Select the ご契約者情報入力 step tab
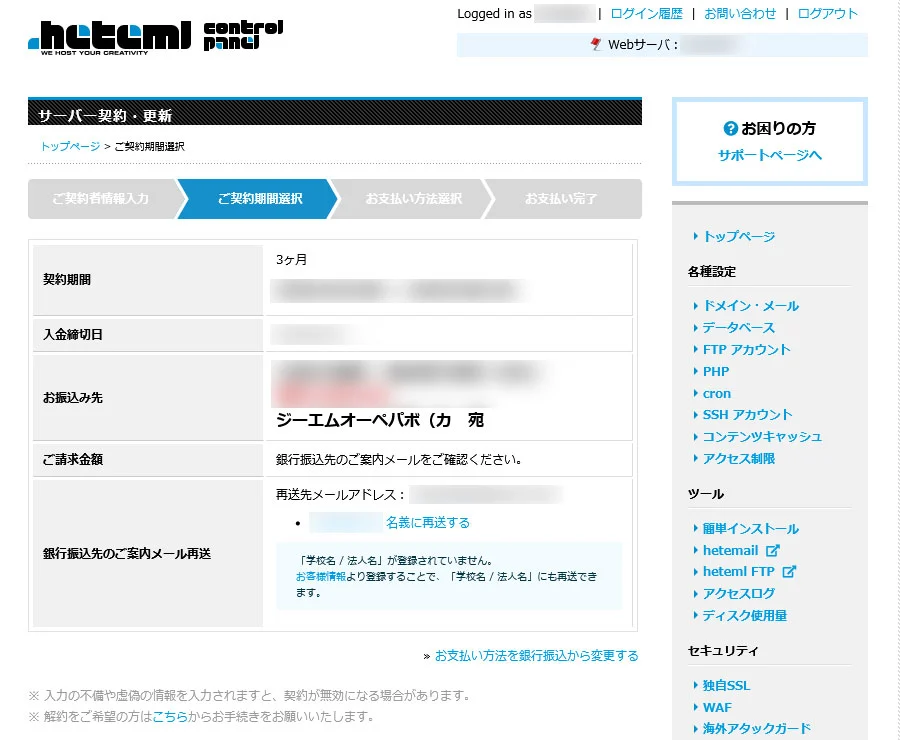 click(100, 199)
